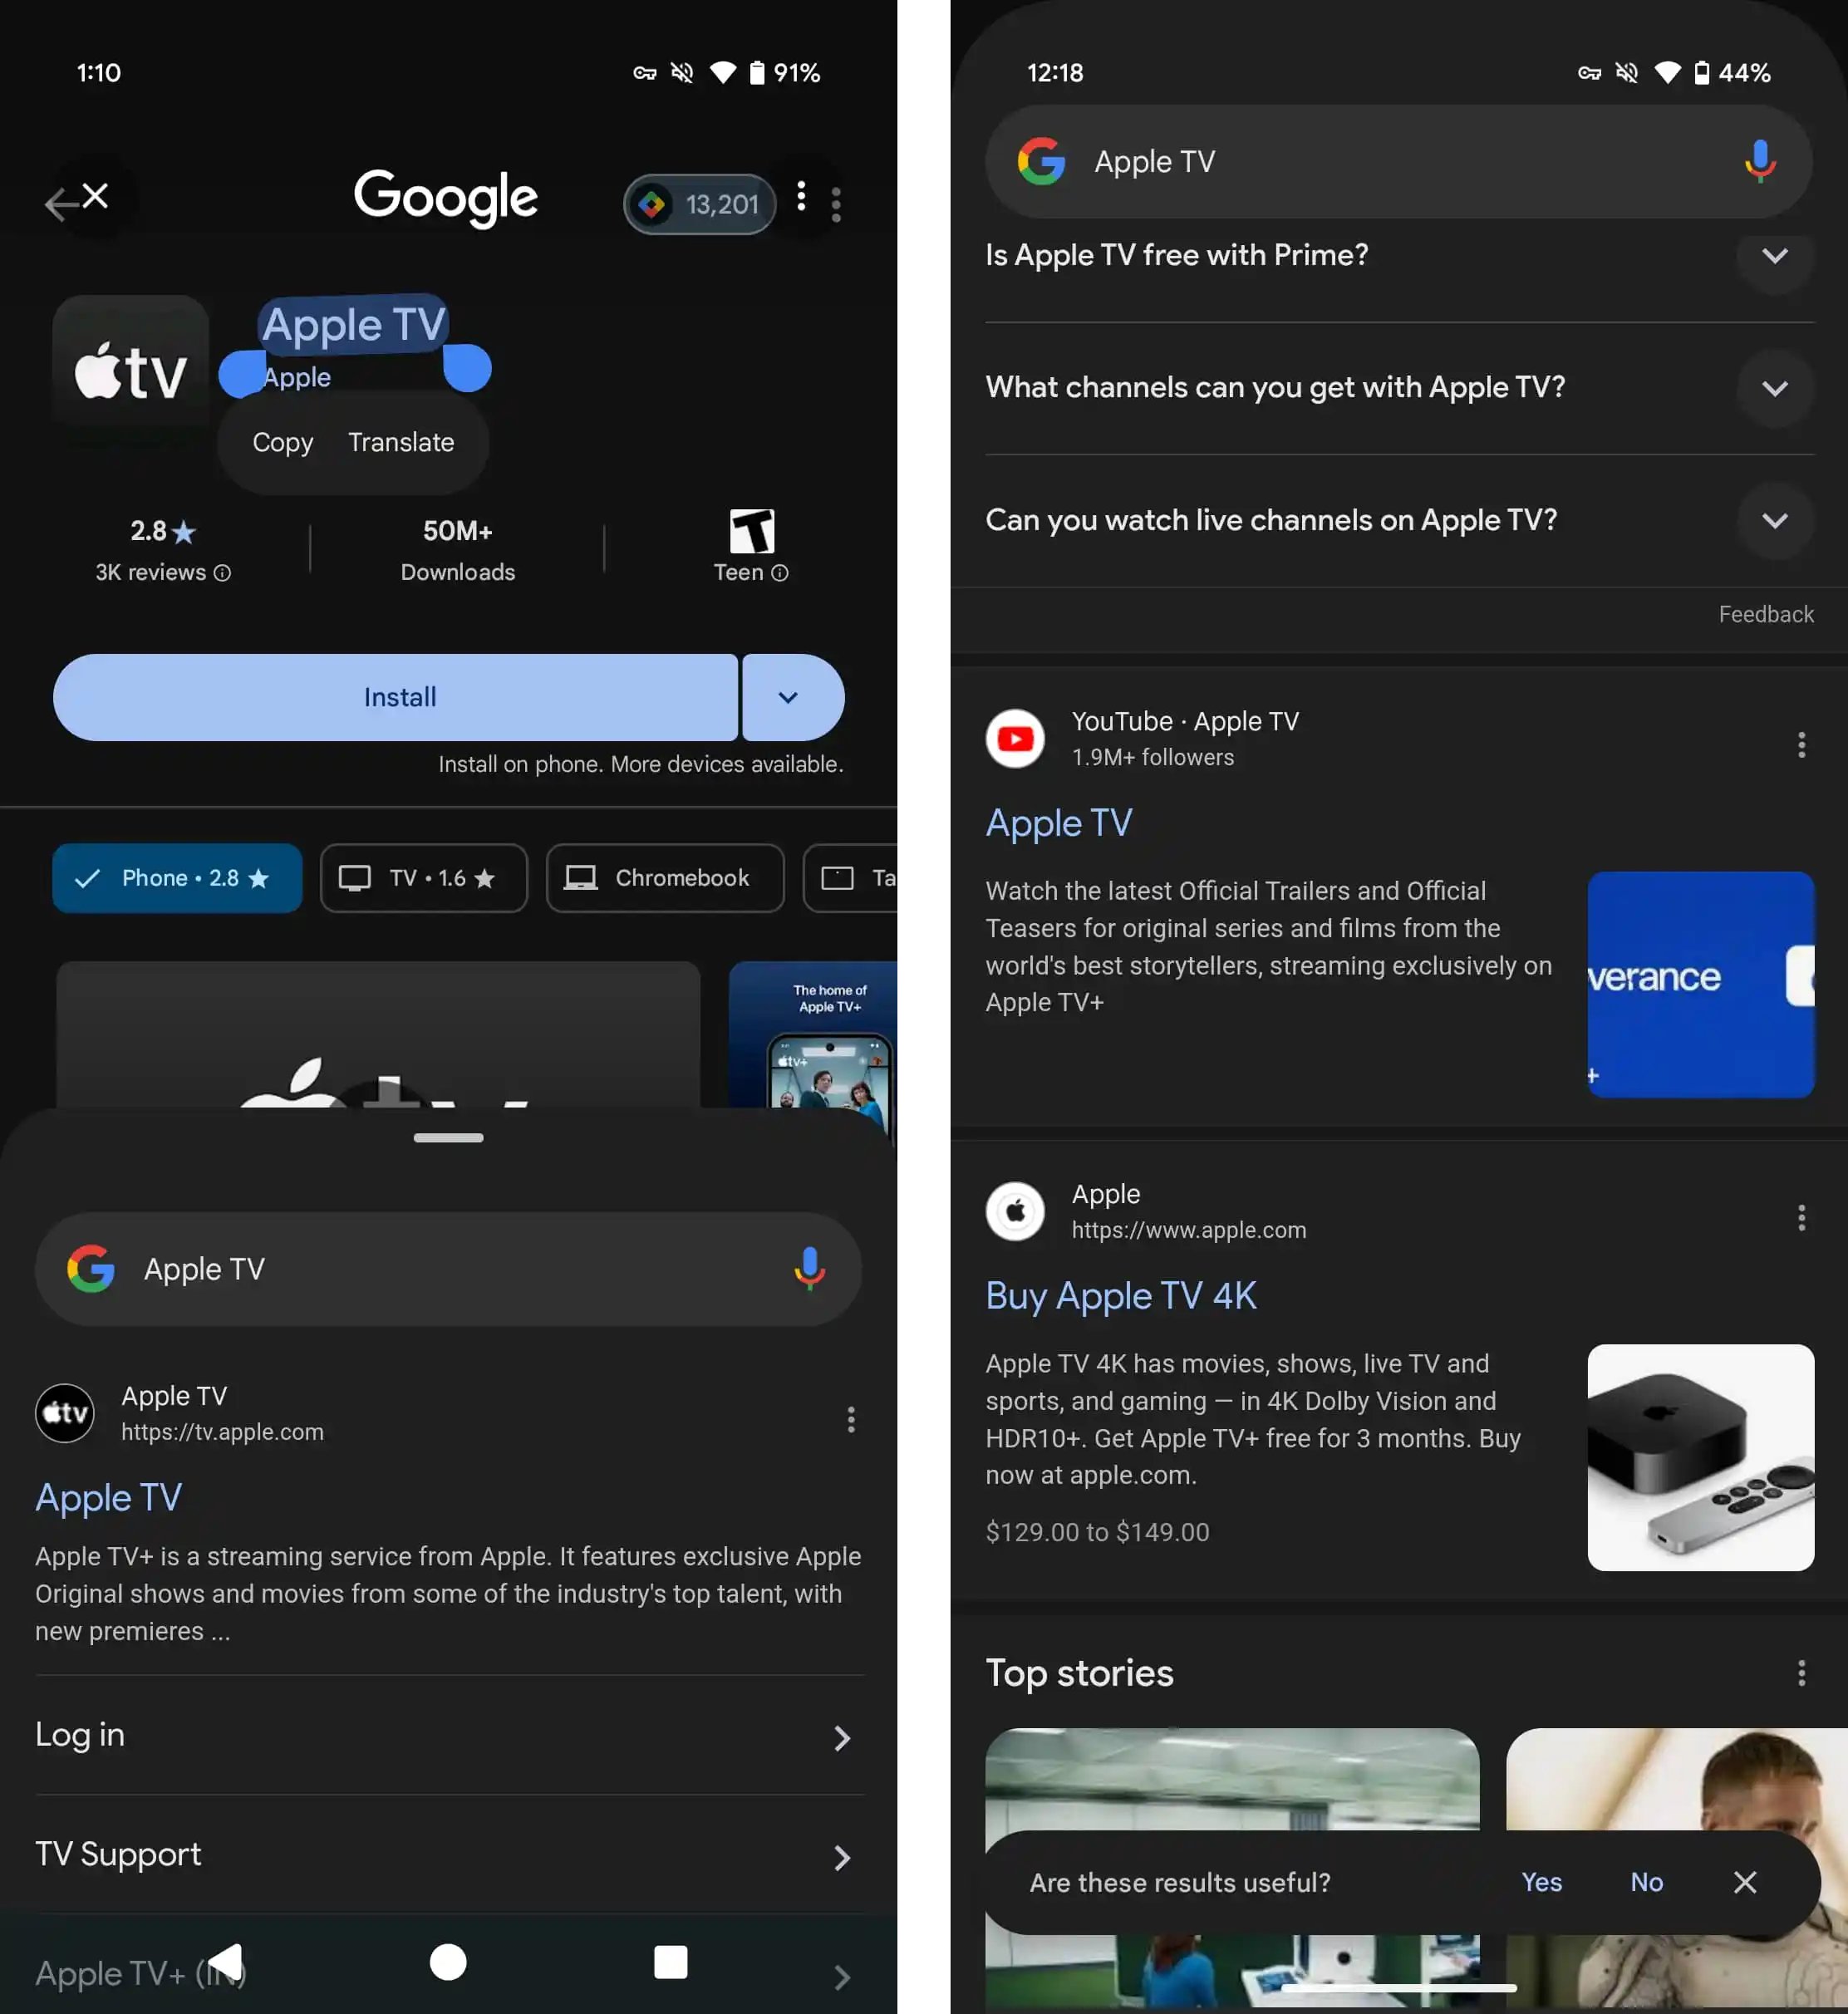Click the Google logo icon in left search bar
Screen dimensions: 1848x2014
(93, 1269)
